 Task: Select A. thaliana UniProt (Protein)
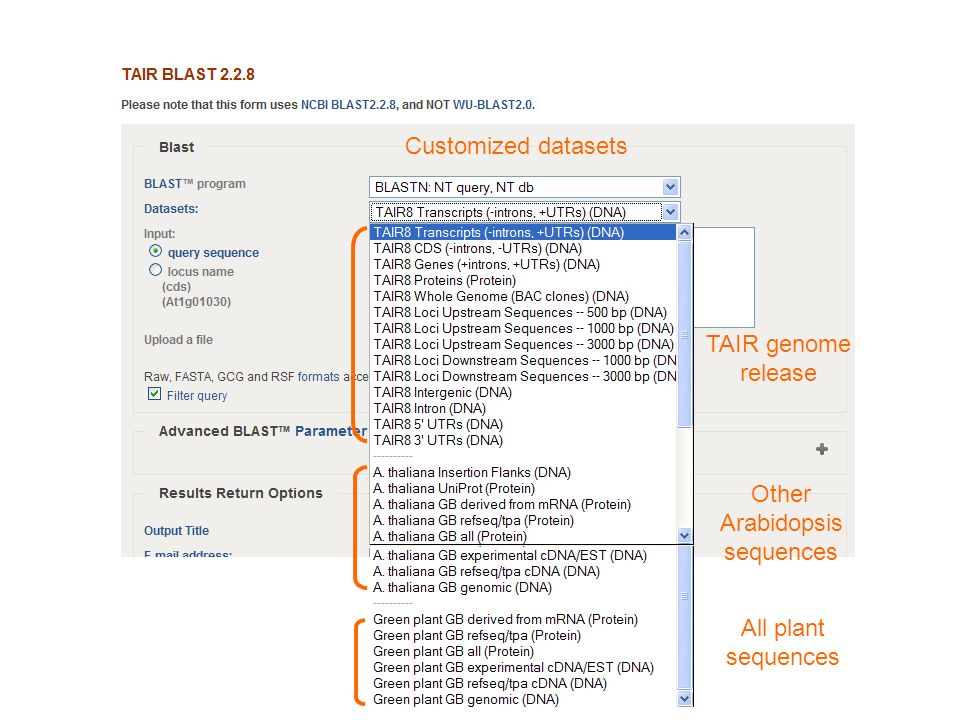[x=523, y=488]
